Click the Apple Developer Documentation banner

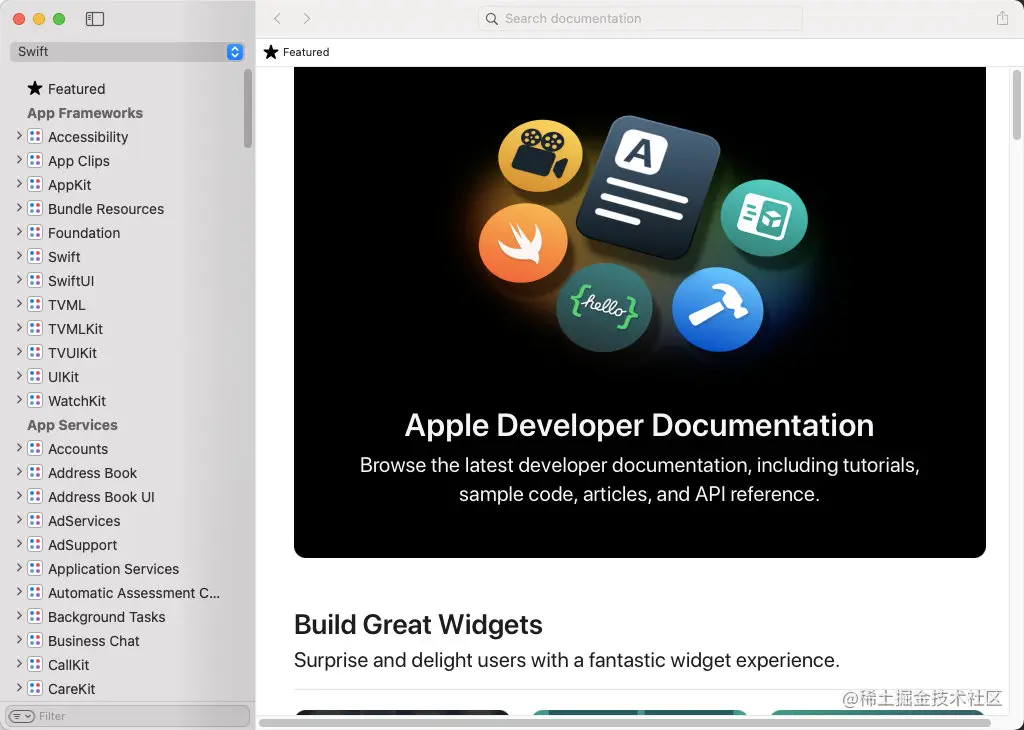[639, 312]
